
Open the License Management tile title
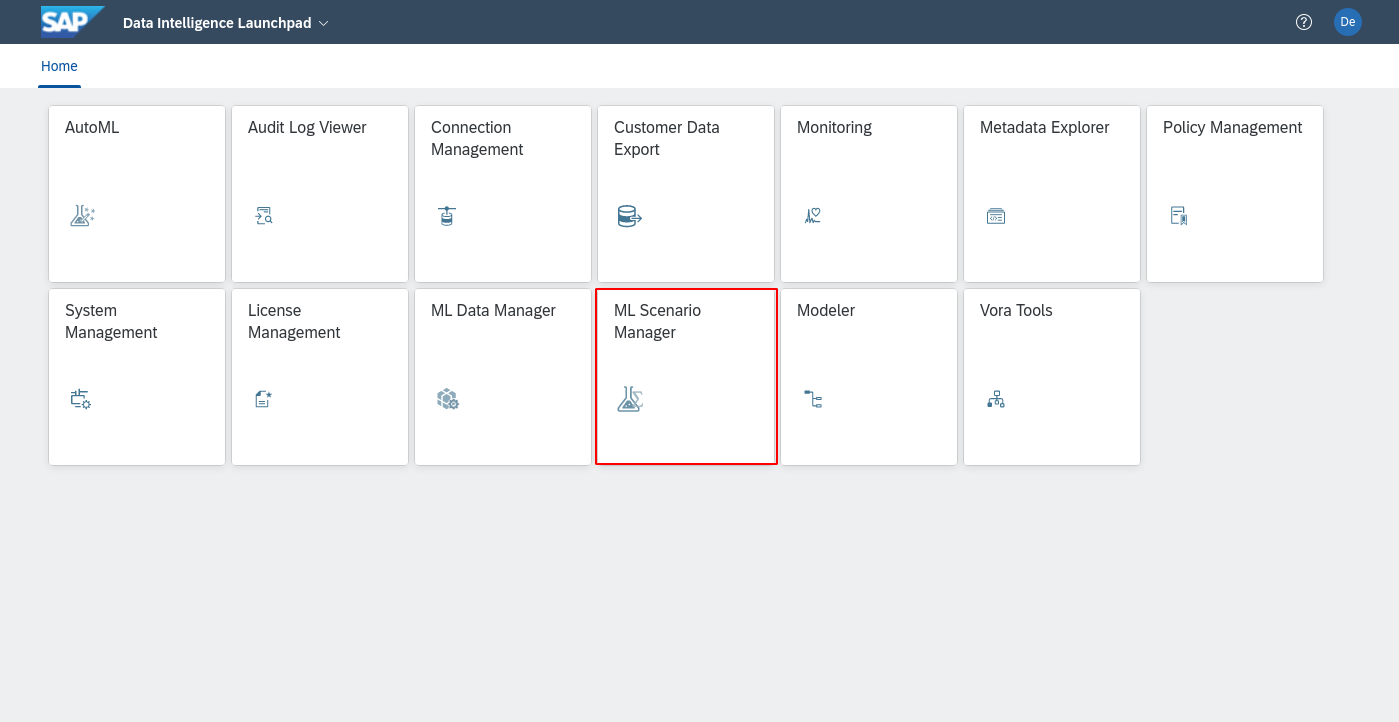click(x=294, y=322)
